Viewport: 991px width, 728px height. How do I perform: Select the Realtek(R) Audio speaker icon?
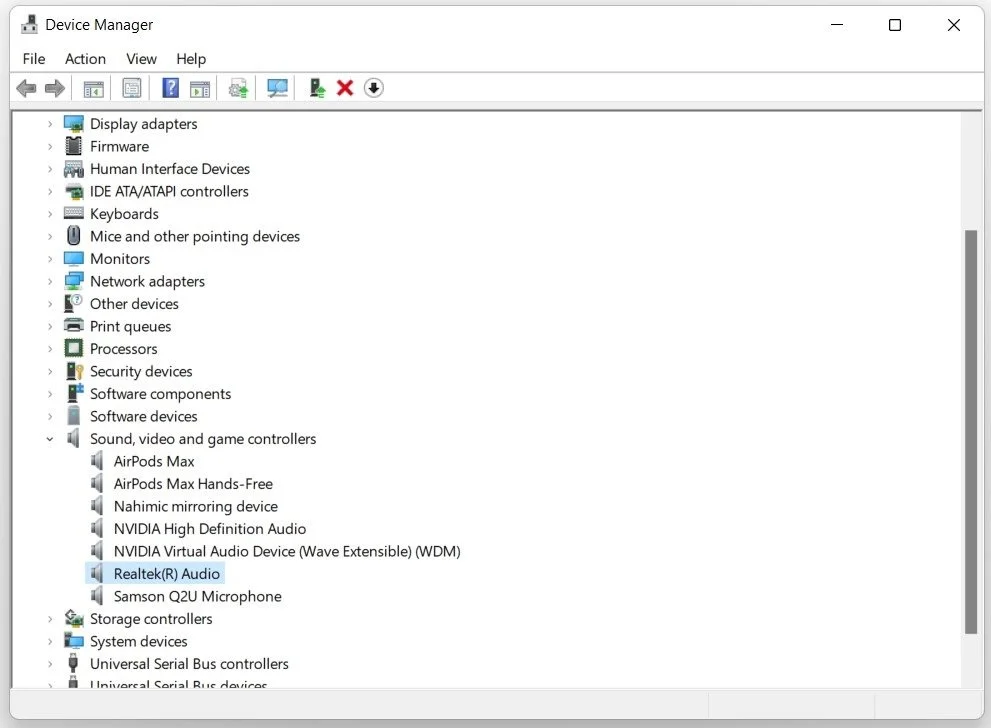click(97, 573)
